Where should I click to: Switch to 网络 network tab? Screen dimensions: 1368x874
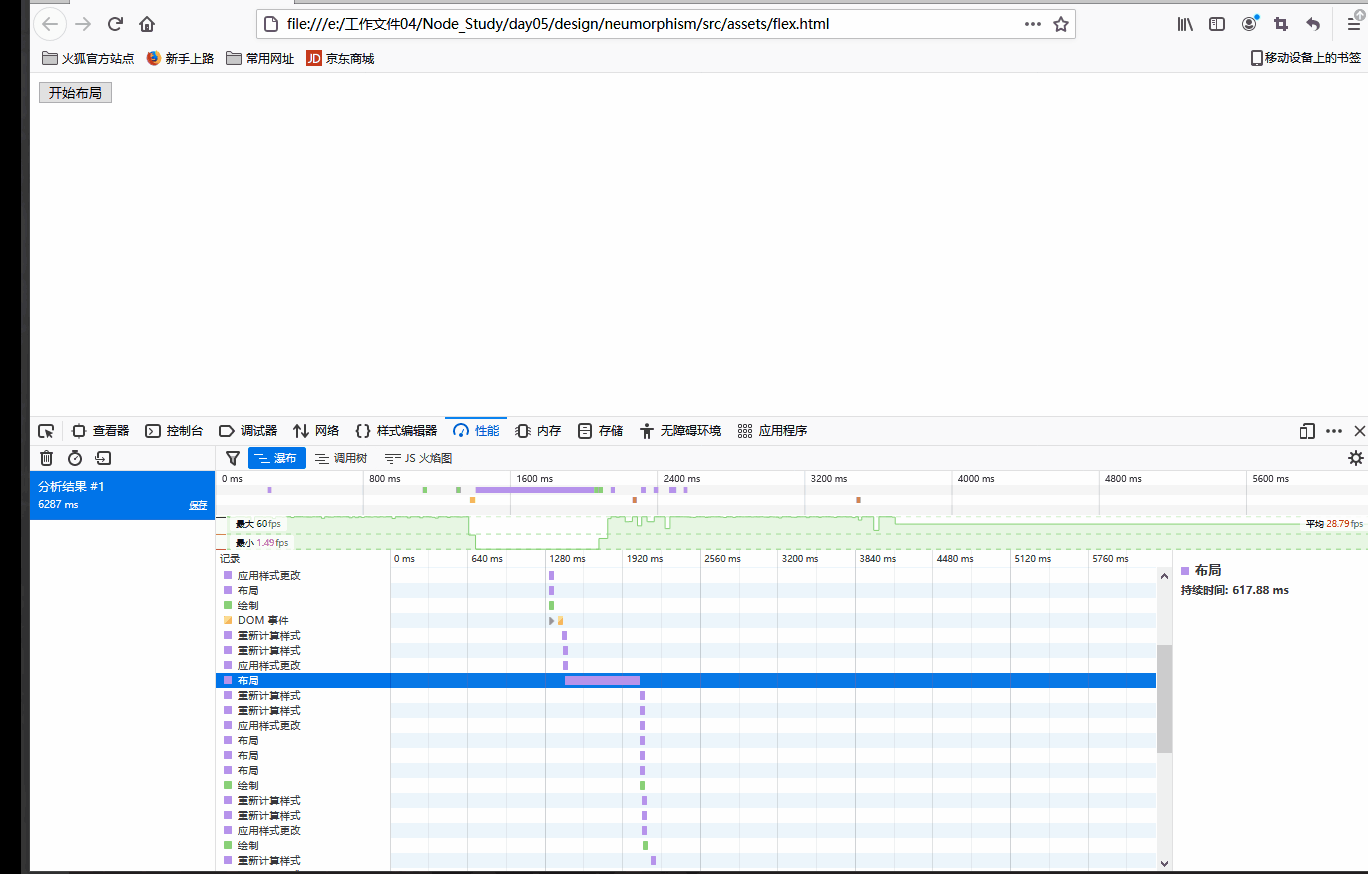(316, 431)
